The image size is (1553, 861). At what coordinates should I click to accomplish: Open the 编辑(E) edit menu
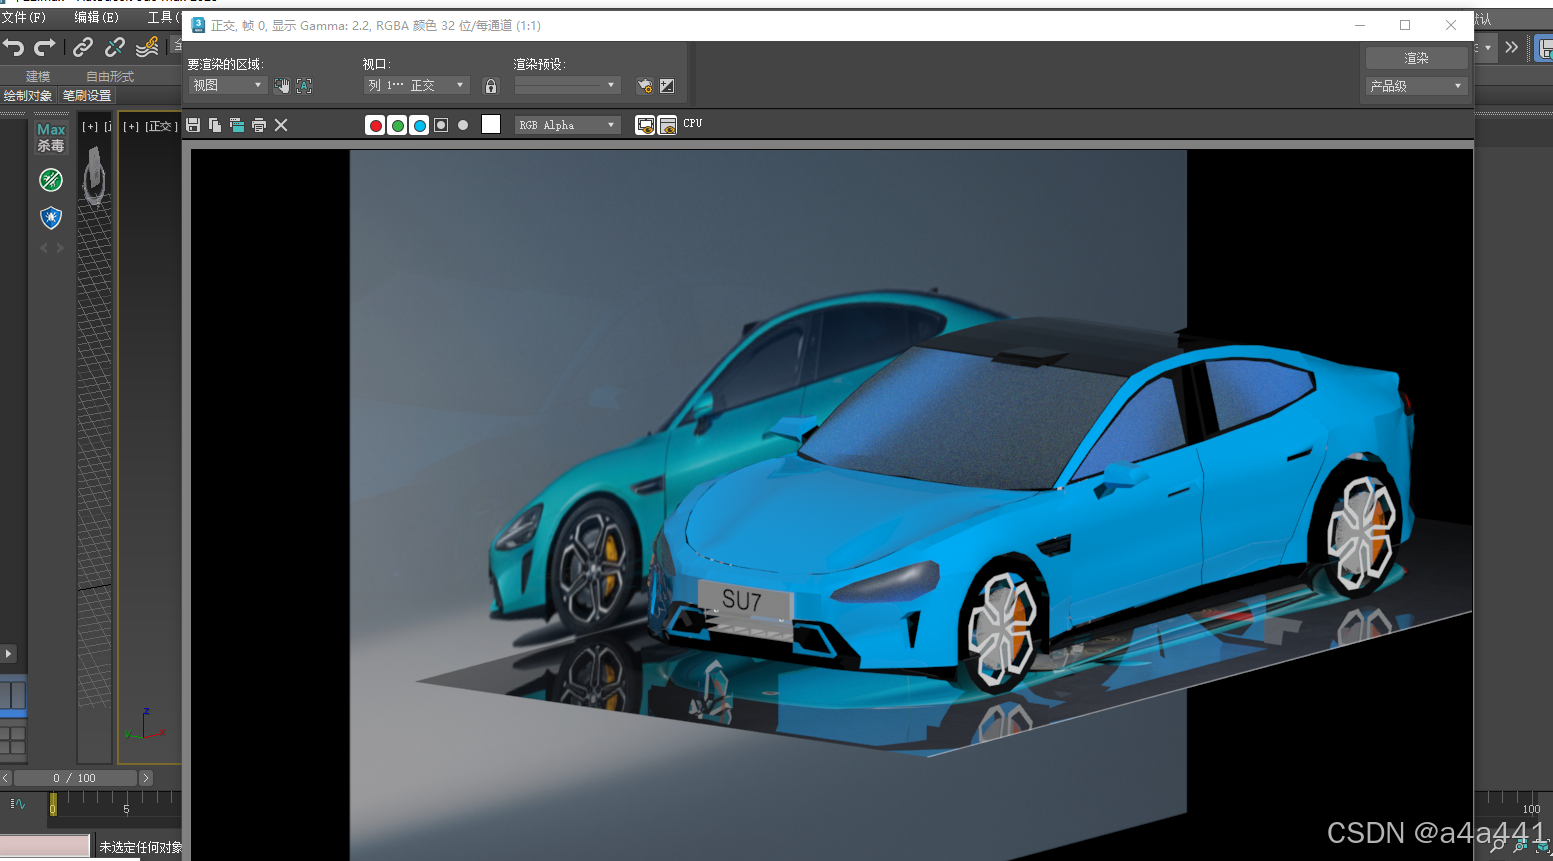(96, 17)
